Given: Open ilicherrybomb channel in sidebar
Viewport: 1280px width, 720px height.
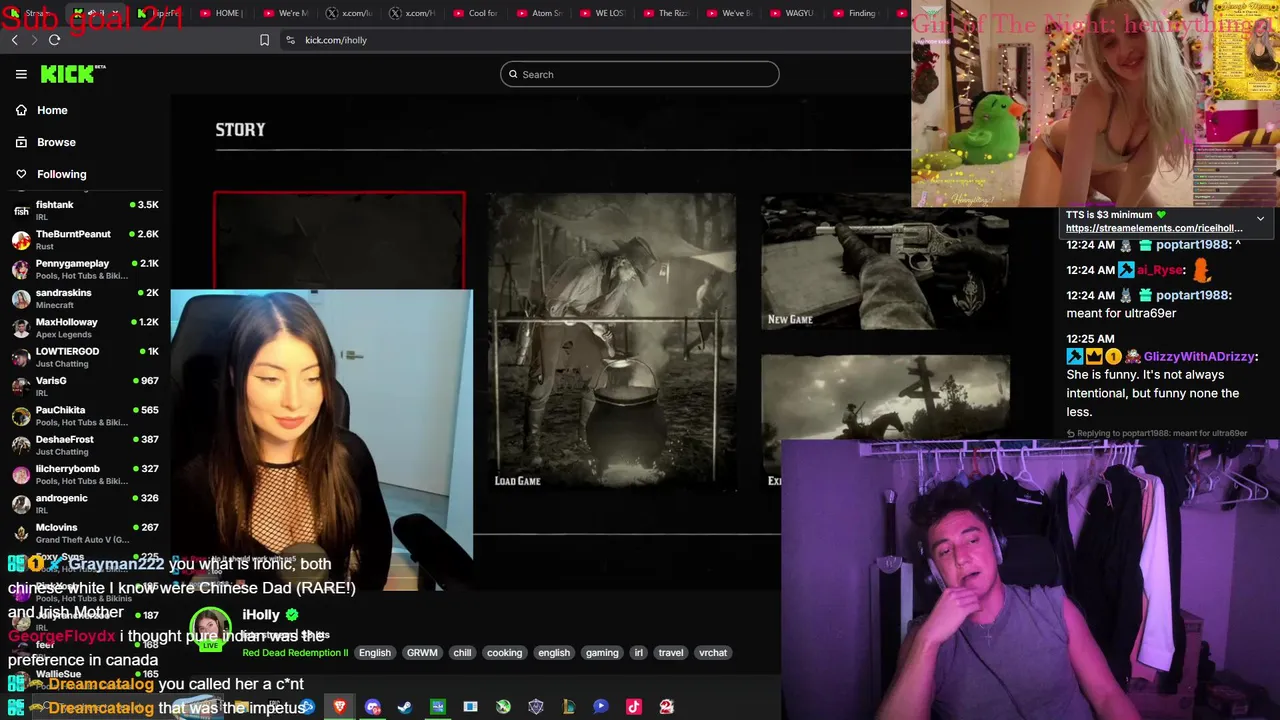Looking at the screenshot, I should click(x=85, y=474).
